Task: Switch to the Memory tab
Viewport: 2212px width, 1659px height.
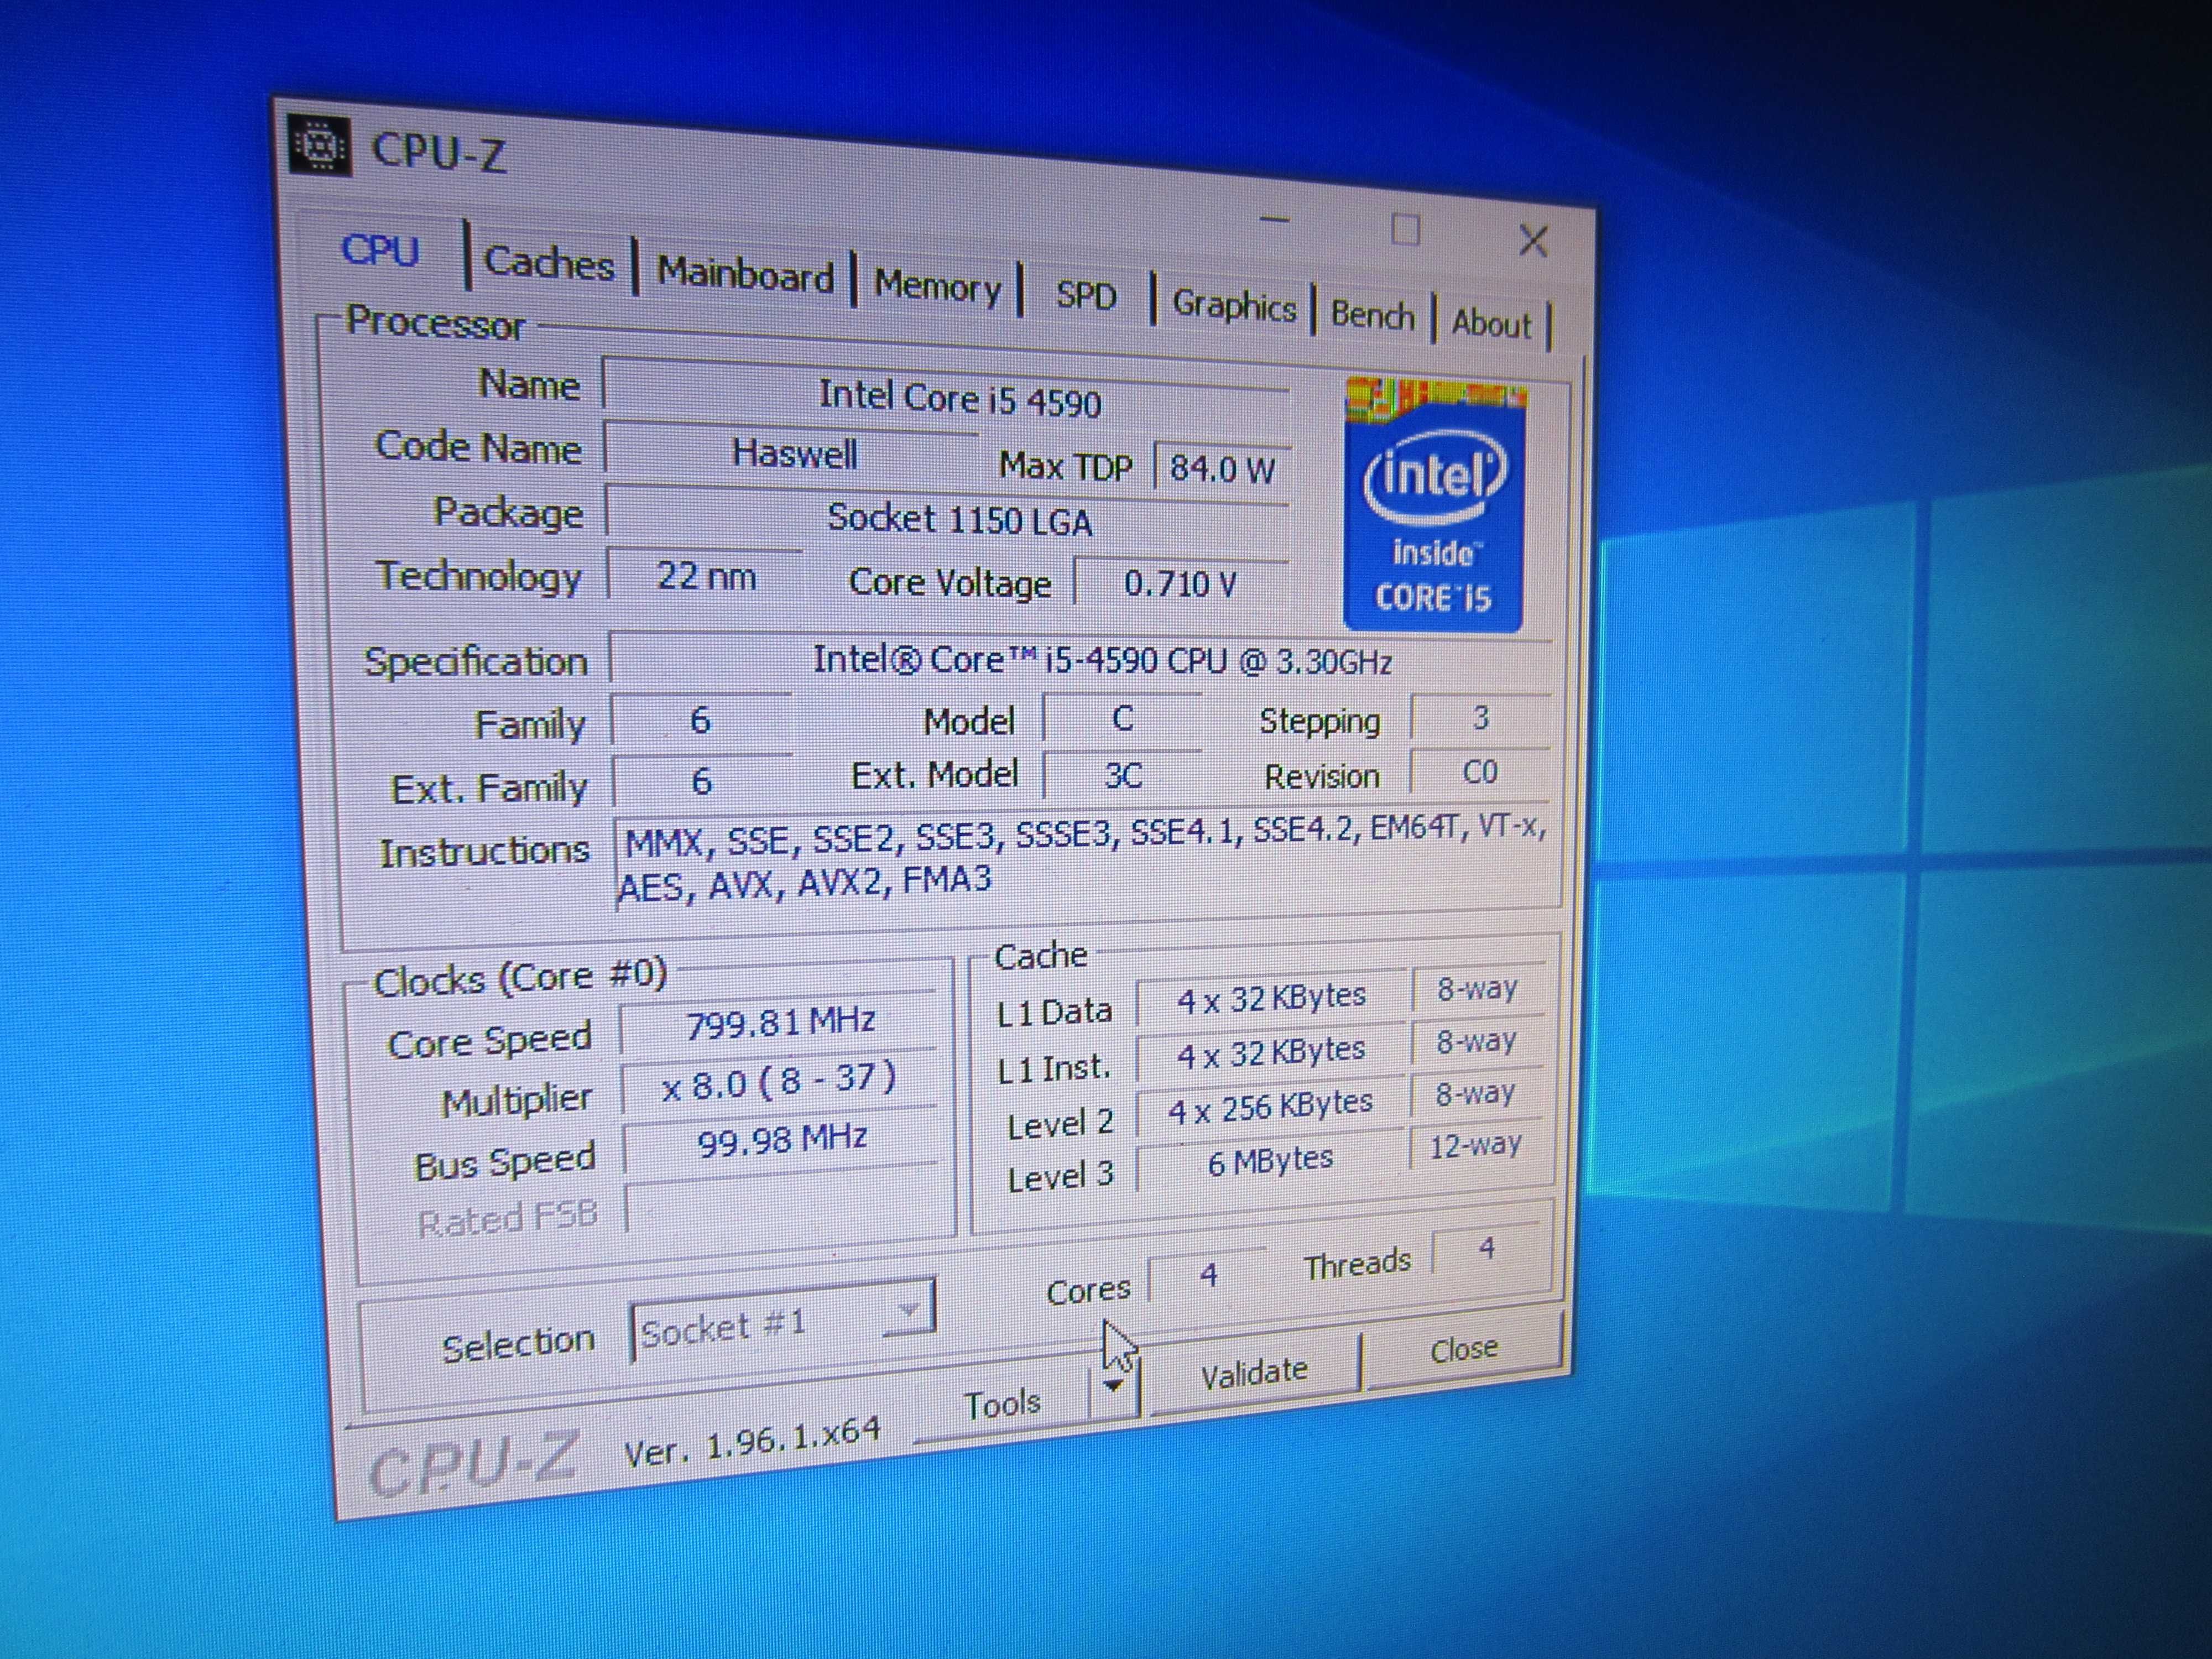Action: 937,286
